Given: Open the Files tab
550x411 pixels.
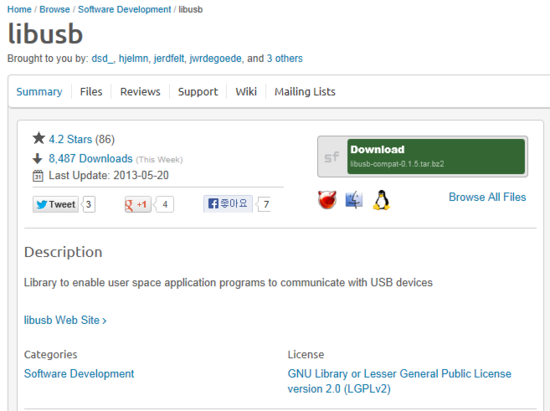Looking at the screenshot, I should [x=91, y=92].
